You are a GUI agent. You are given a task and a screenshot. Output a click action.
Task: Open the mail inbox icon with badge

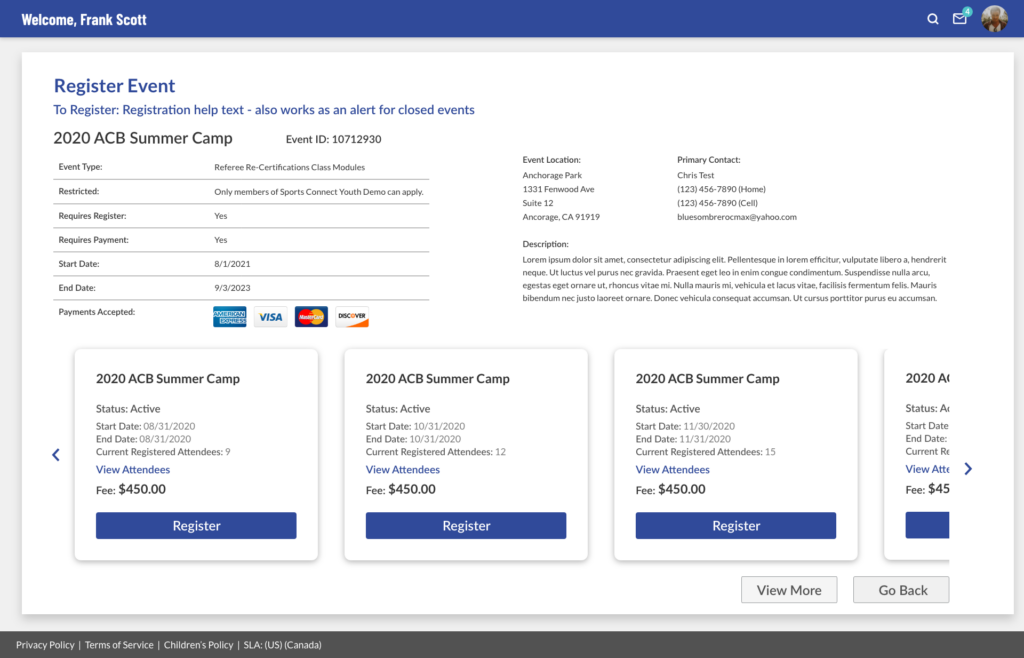pos(960,19)
